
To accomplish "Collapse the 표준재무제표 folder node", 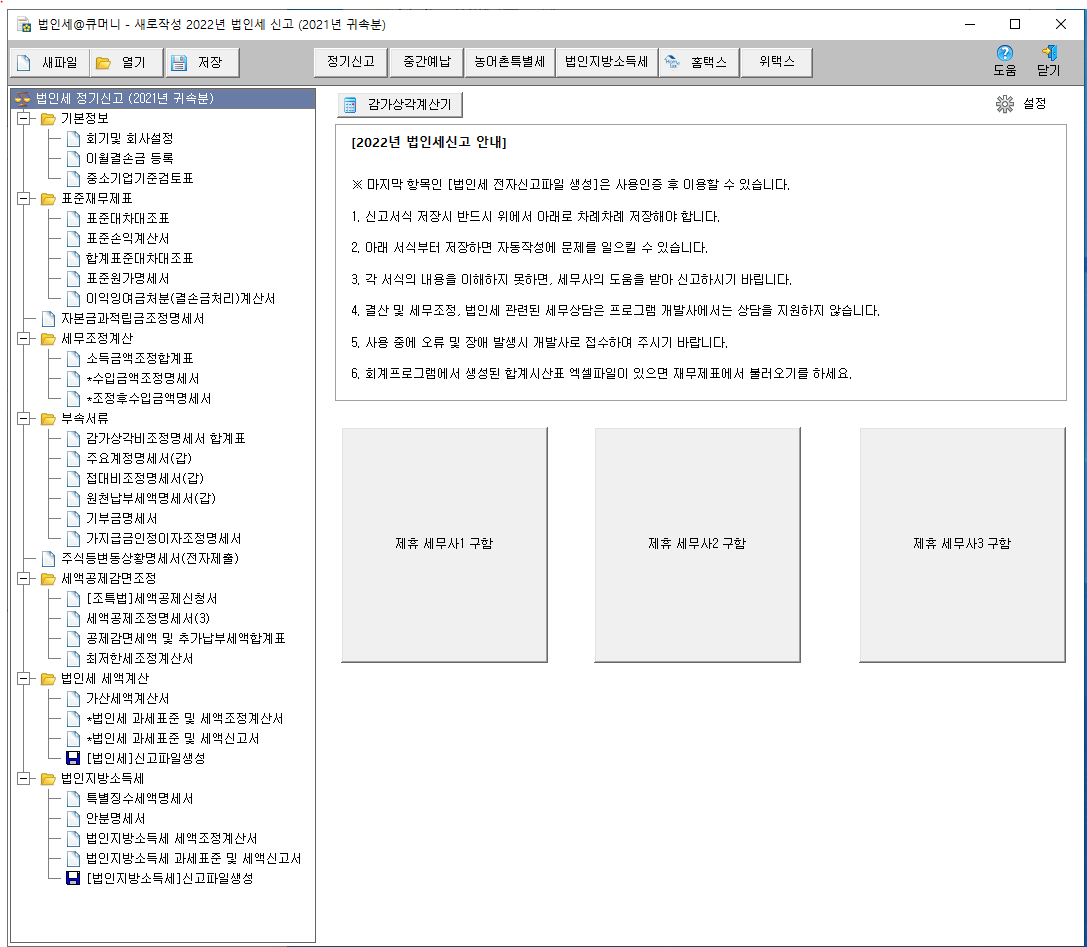I will tap(24, 199).
